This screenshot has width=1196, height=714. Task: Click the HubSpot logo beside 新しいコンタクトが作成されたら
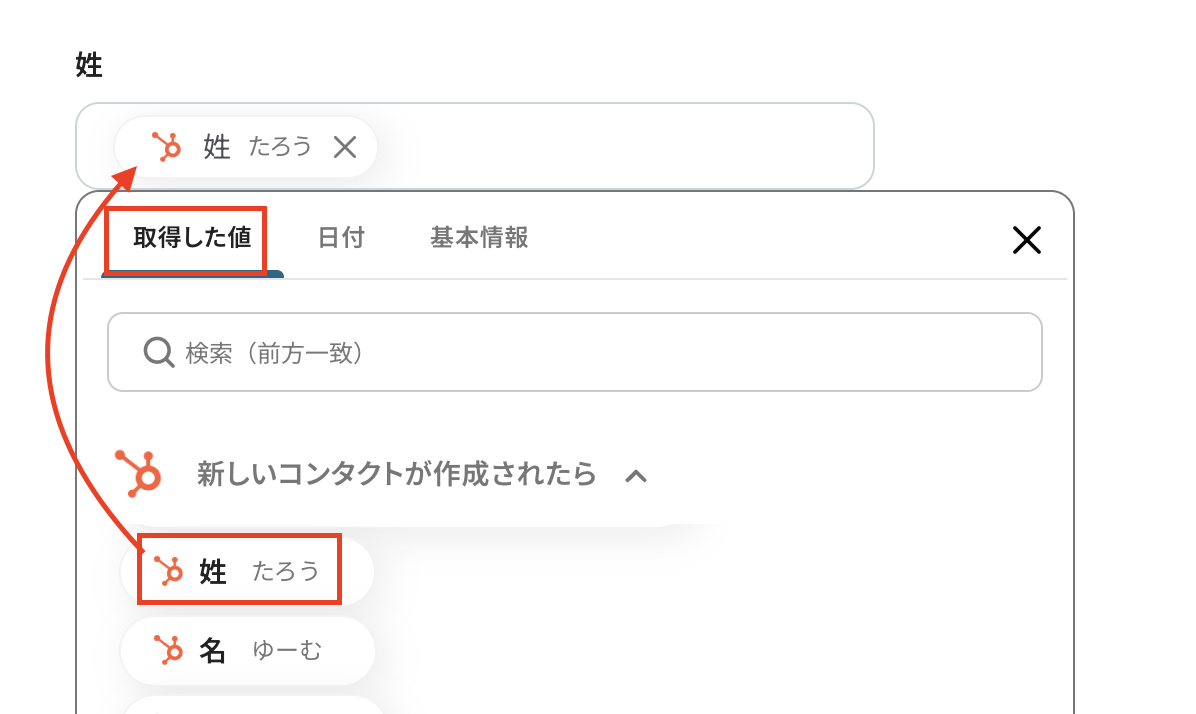click(140, 473)
